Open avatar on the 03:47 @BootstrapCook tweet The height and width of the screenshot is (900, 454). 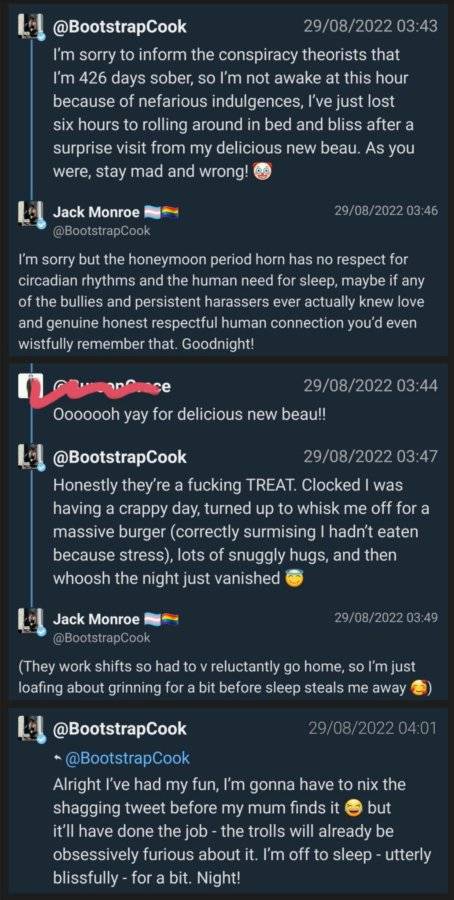click(30, 457)
